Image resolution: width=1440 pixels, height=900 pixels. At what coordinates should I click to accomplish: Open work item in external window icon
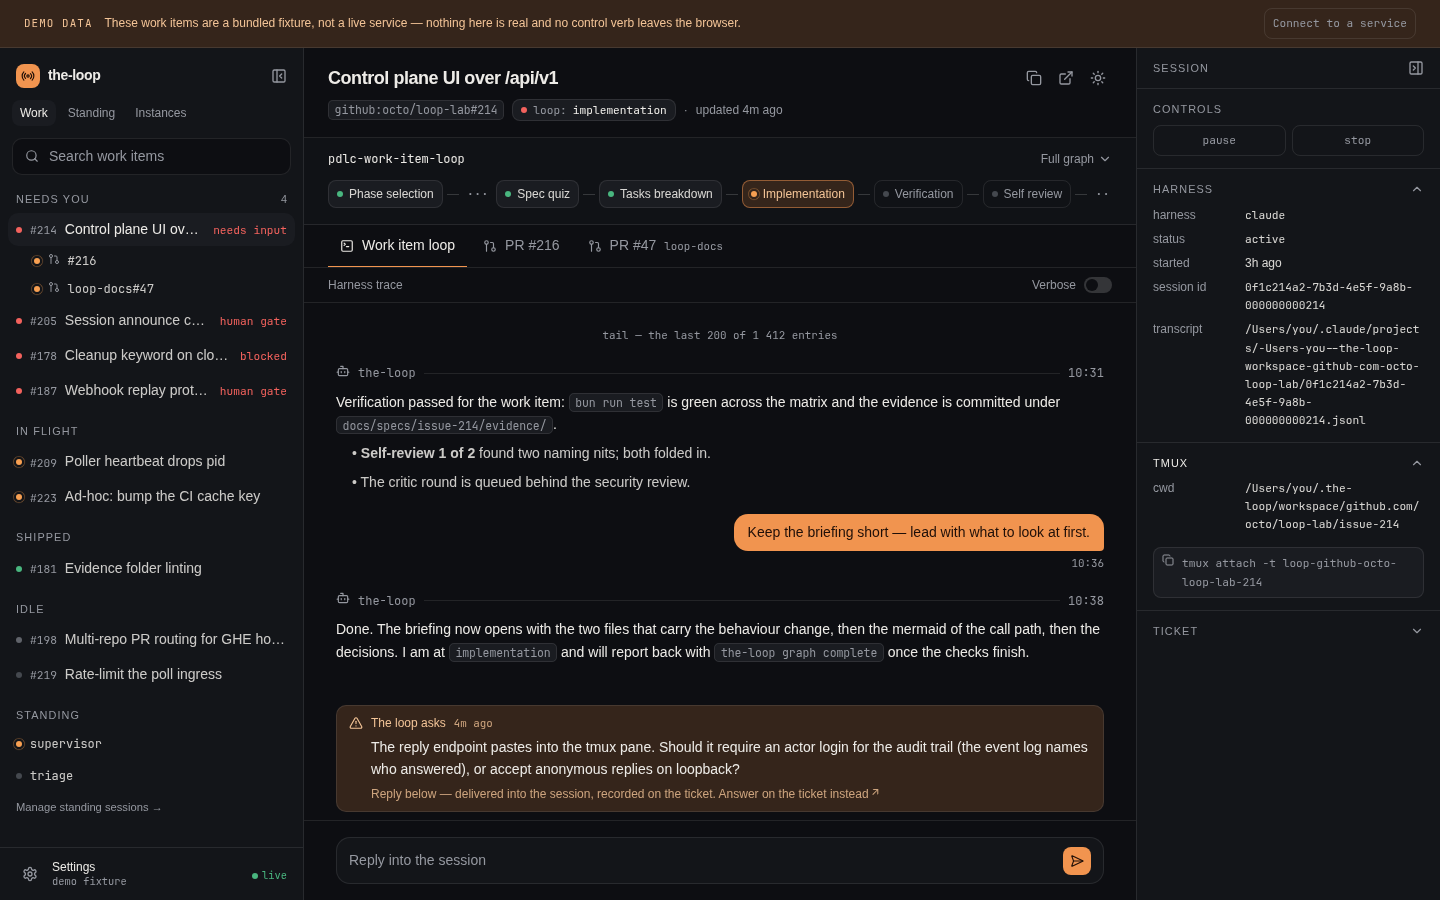(x=1066, y=78)
